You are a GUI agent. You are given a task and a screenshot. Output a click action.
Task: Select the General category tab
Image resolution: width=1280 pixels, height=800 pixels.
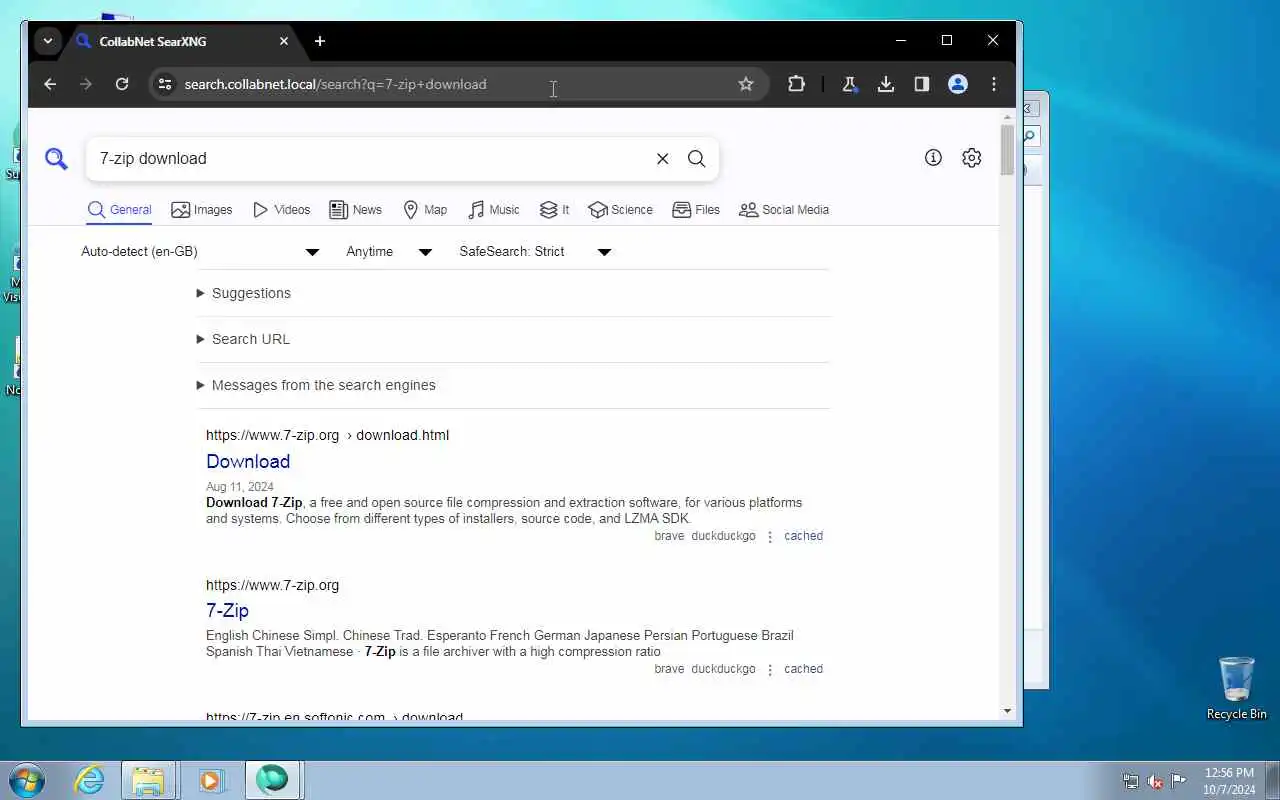(x=119, y=209)
